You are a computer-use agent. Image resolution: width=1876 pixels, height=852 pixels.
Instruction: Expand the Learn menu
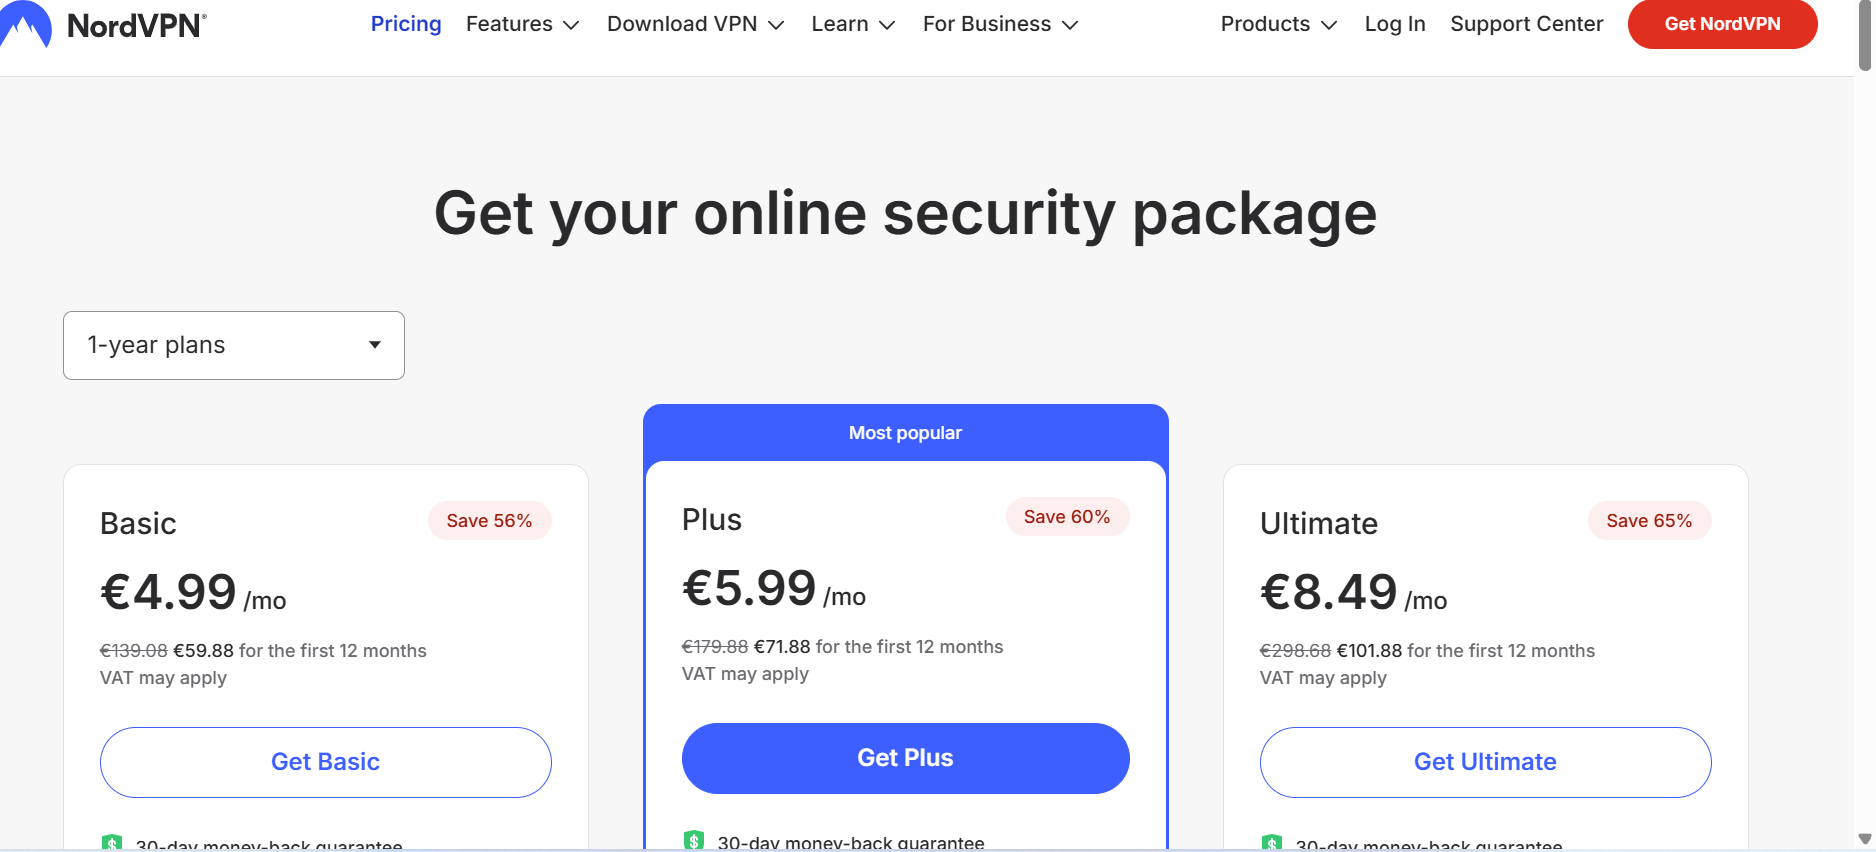coord(852,24)
